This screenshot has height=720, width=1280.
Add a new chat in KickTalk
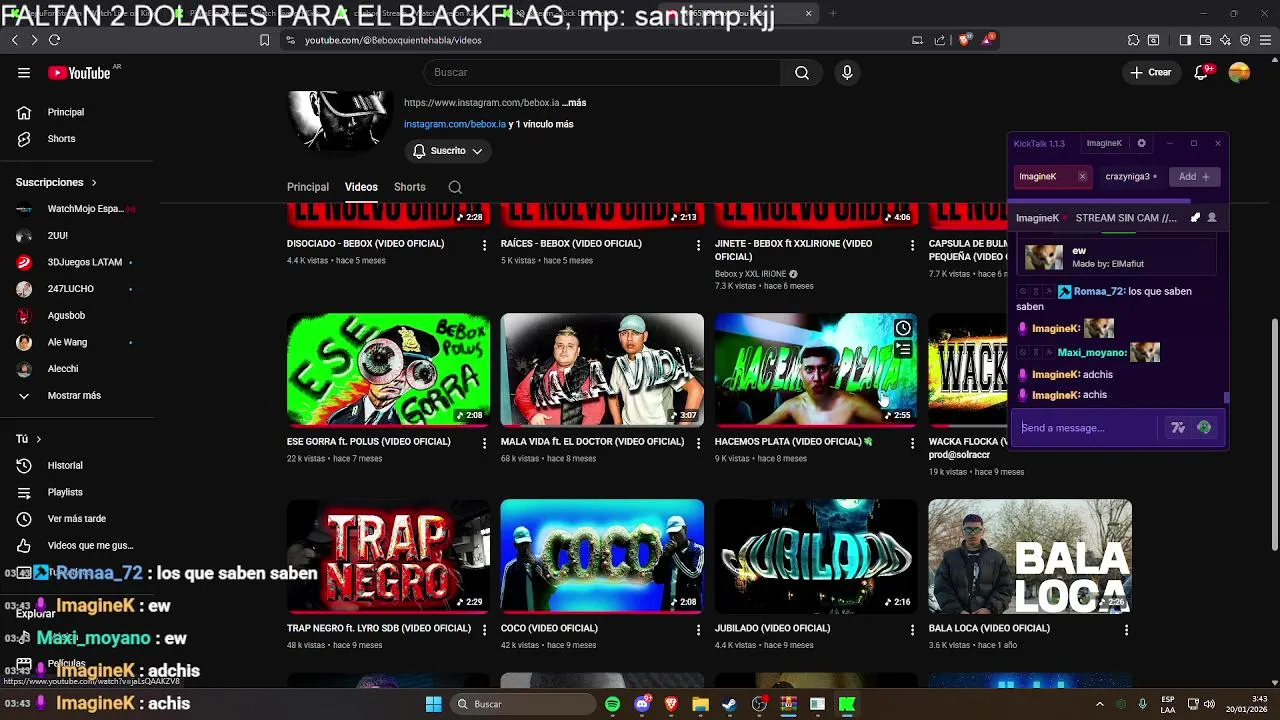click(x=1194, y=177)
